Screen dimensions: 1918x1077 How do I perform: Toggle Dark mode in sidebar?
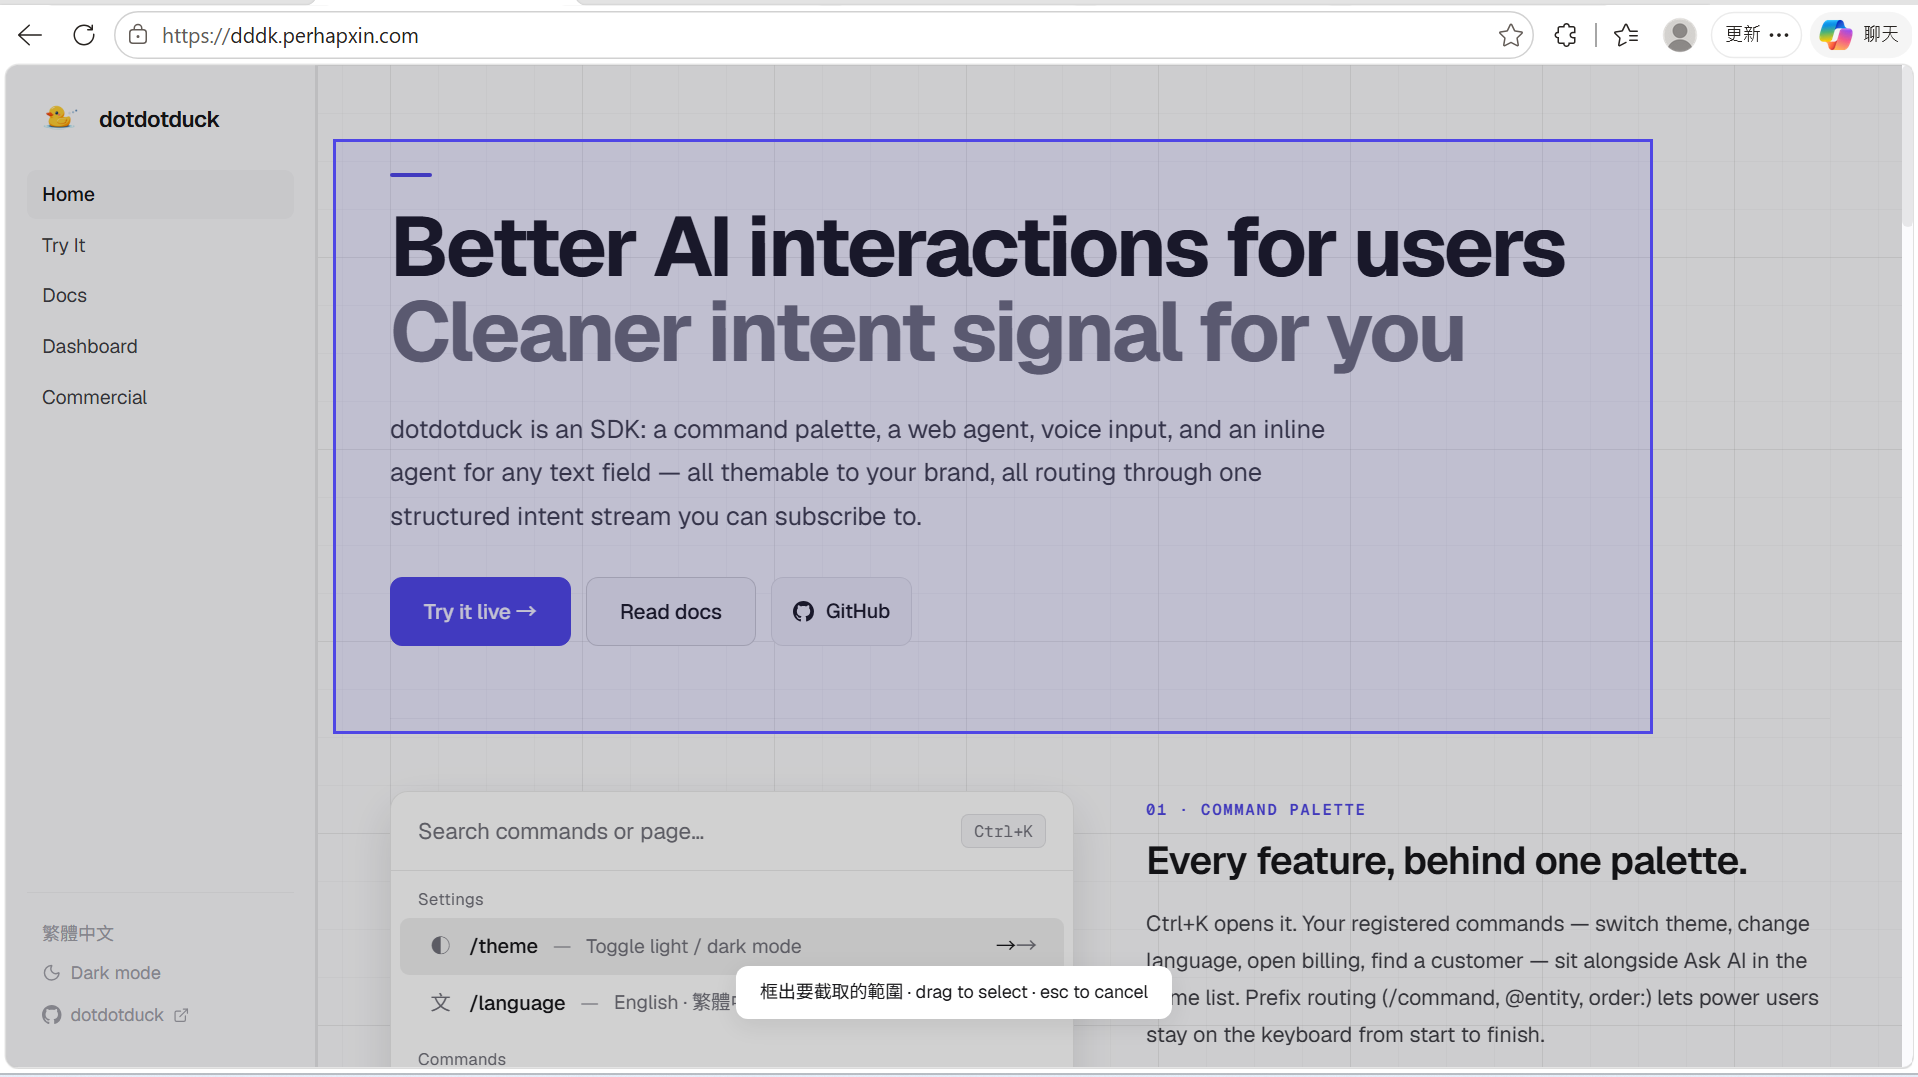pyautogui.click(x=102, y=973)
